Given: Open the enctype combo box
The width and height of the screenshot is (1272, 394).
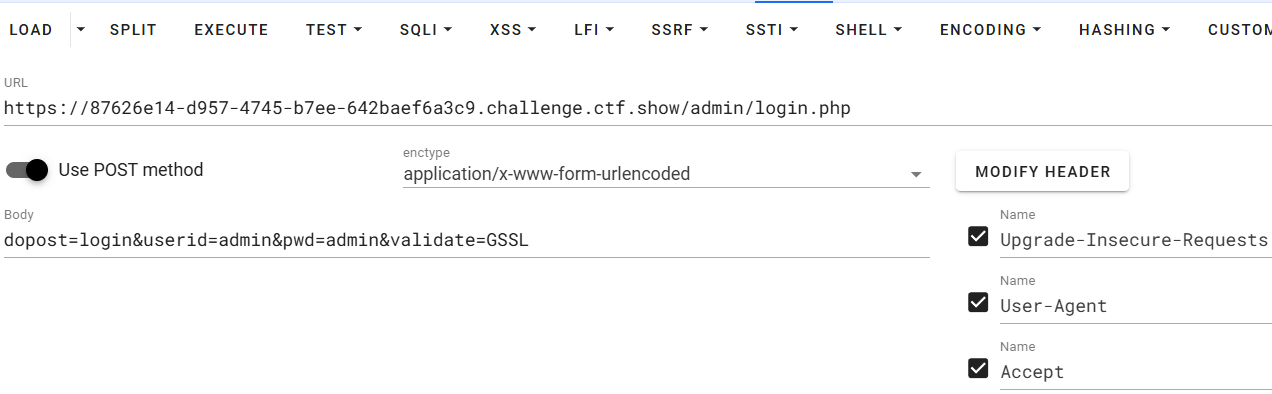Looking at the screenshot, I should tap(666, 174).
